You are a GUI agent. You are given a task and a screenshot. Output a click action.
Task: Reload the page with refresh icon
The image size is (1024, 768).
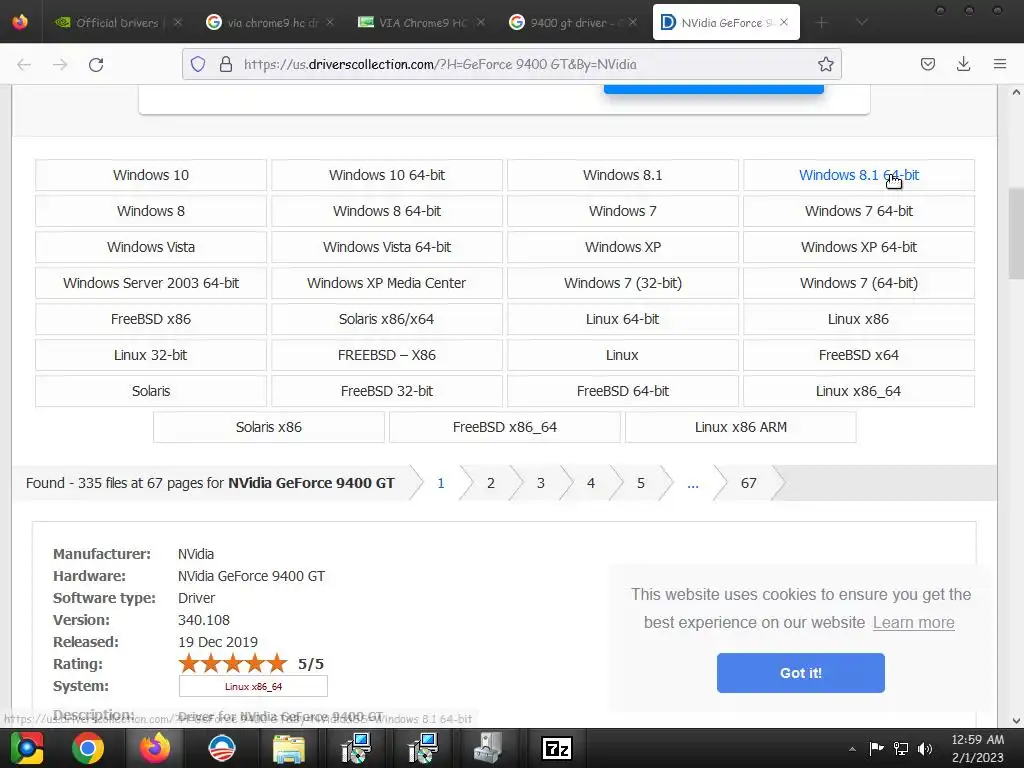[x=96, y=64]
